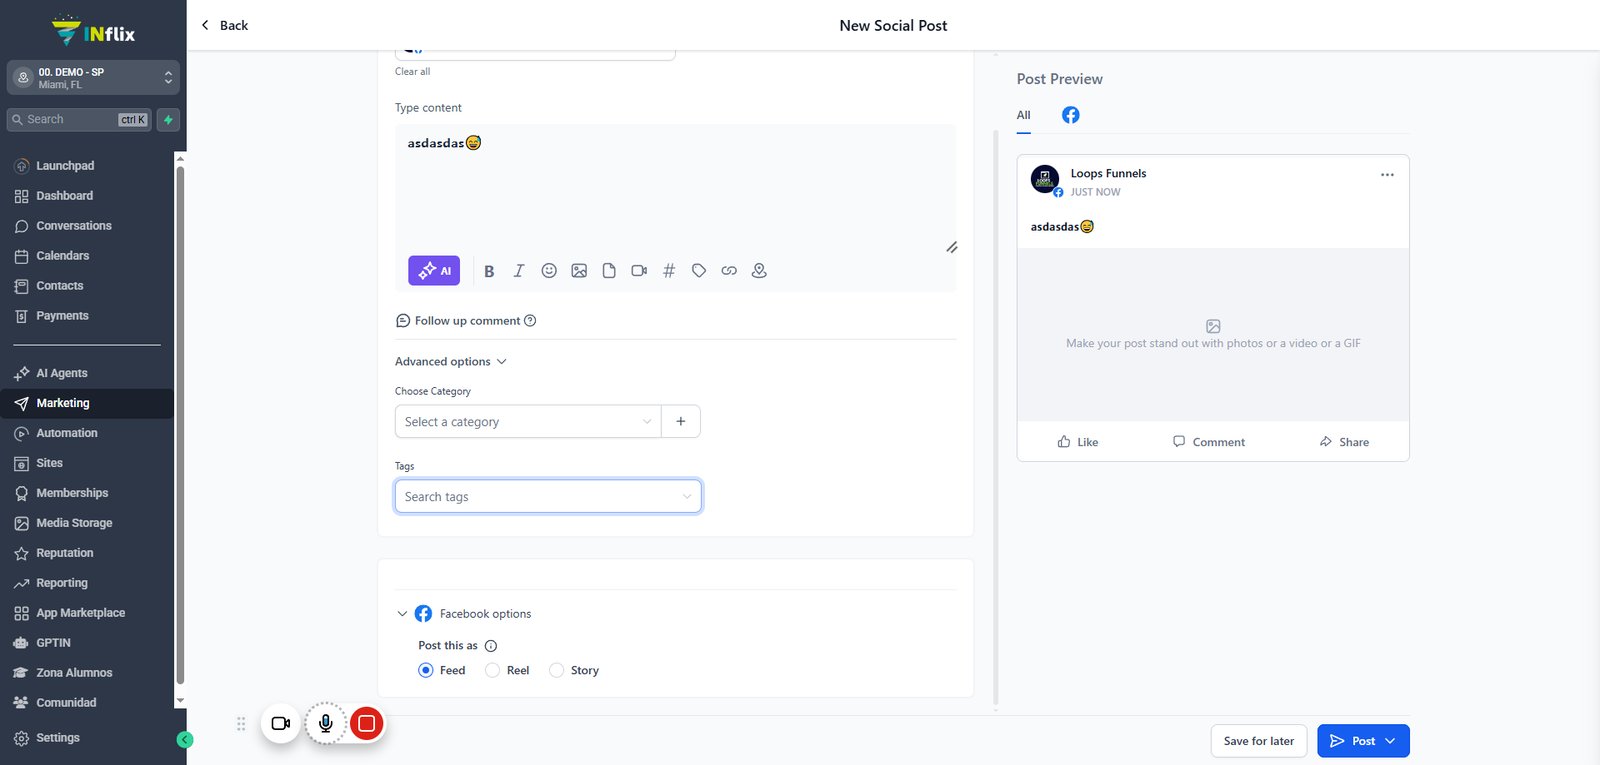Click the Post this as info icon

tap(491, 646)
